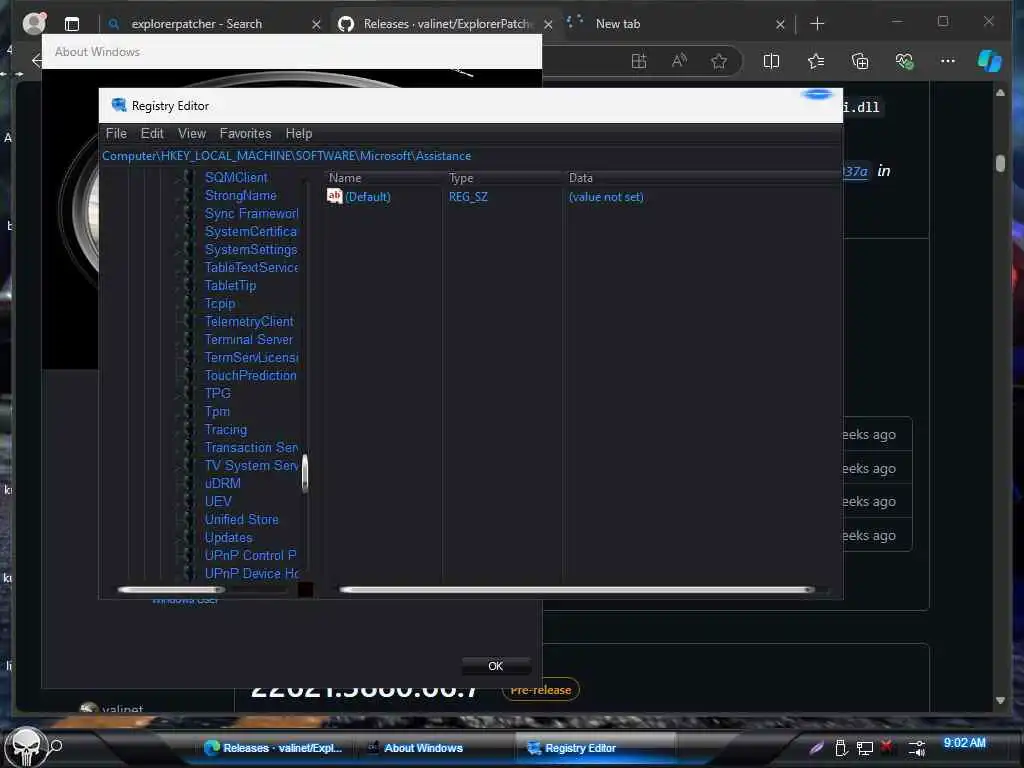
Task: Select the SQMClient registry key
Action: point(236,178)
